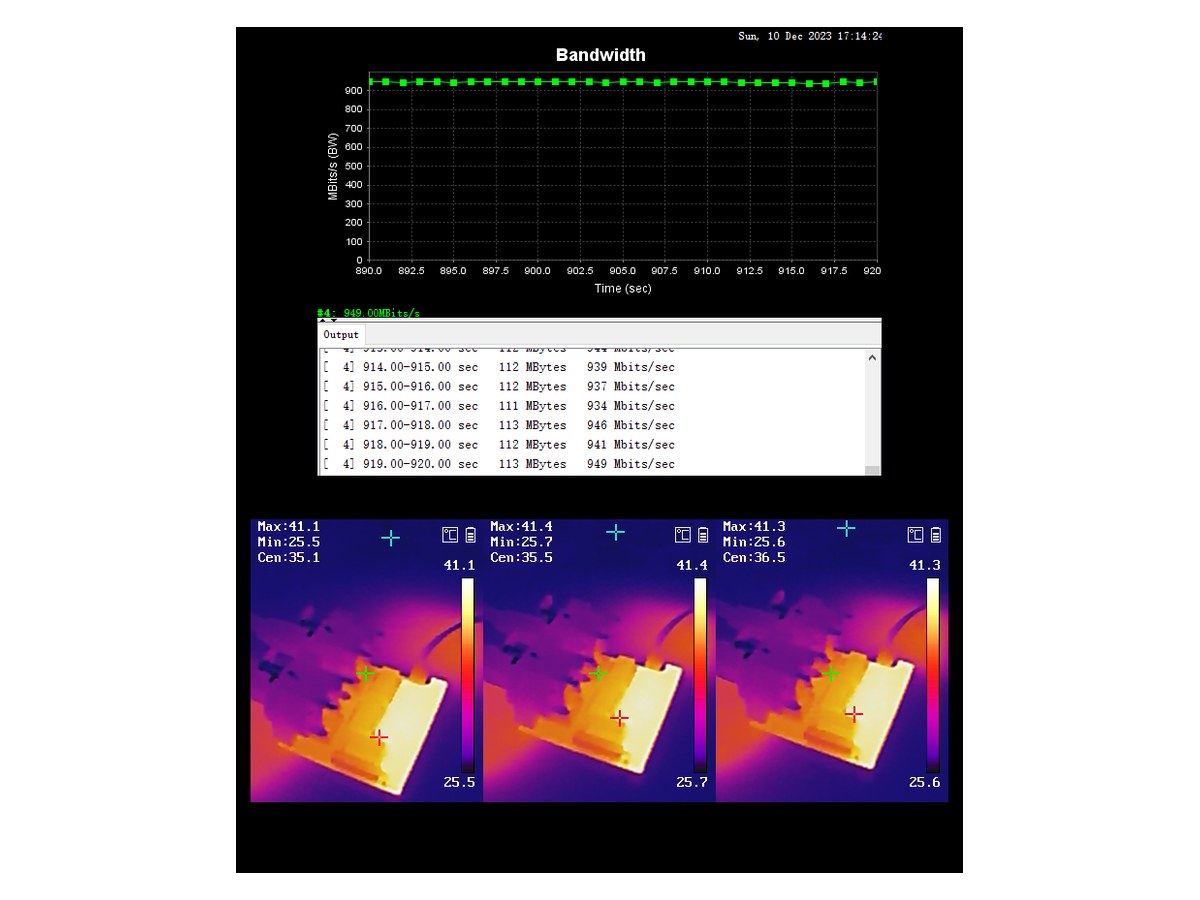Screen dimensions: 1200x900
Task: Click the MBits/s (BW) axis label
Action: tap(333, 166)
